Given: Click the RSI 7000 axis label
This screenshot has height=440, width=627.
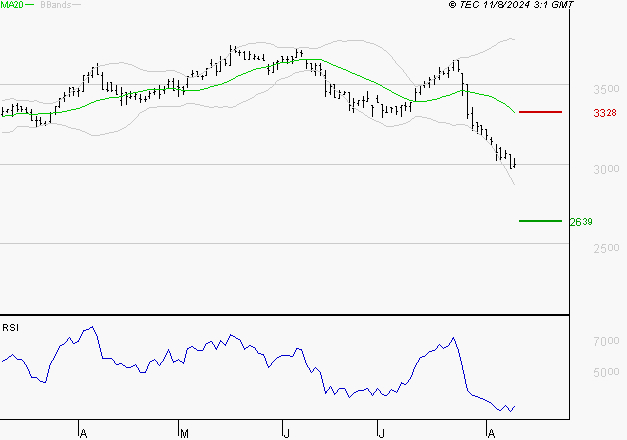Looking at the screenshot, I should coord(606,341).
